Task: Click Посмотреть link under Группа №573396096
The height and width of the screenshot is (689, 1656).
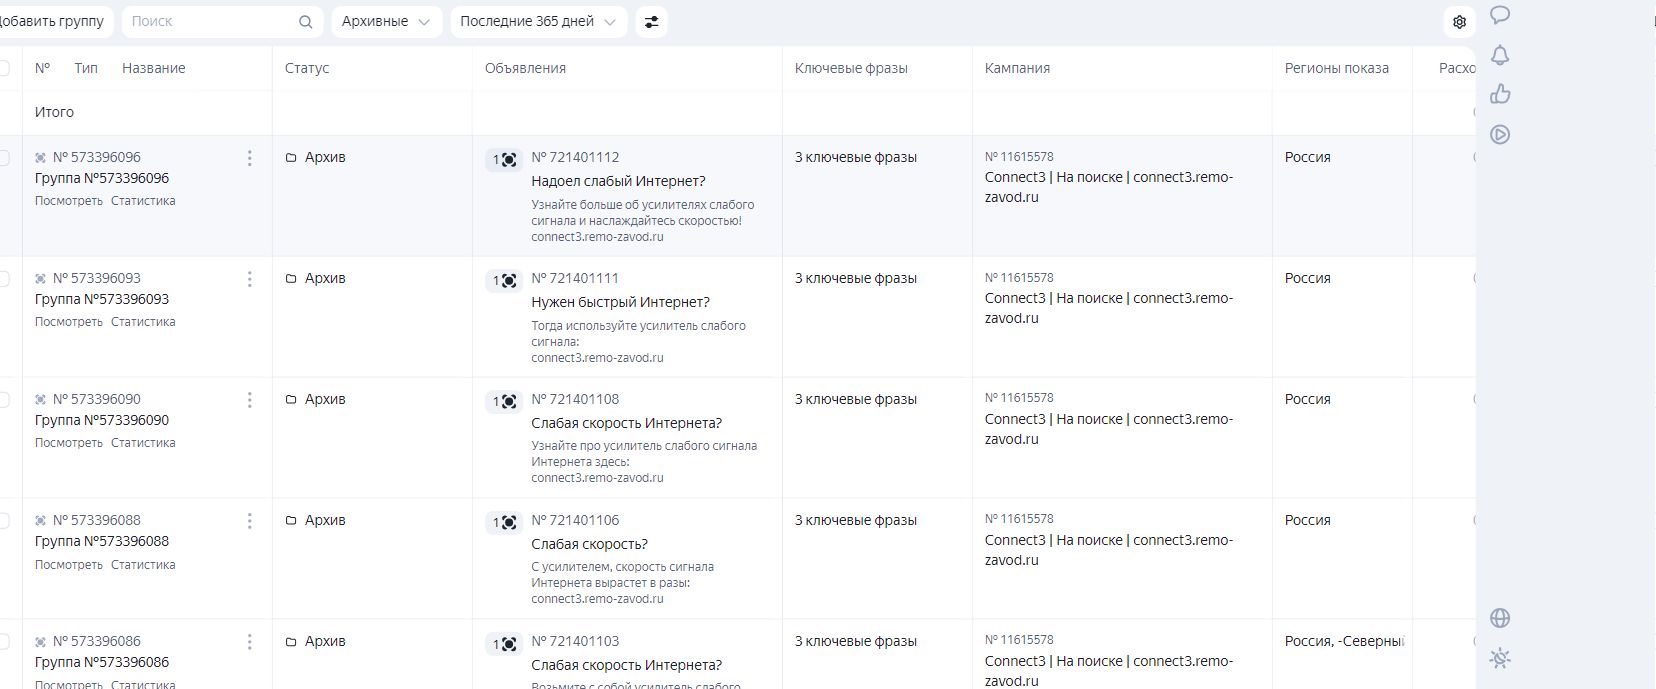Action: click(x=69, y=201)
